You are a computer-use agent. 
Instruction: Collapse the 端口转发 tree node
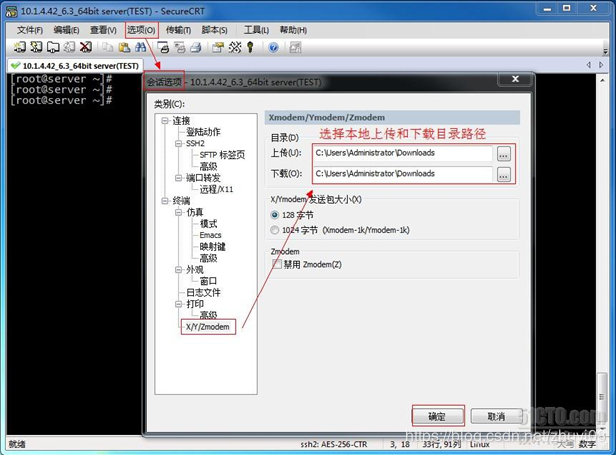point(179,178)
